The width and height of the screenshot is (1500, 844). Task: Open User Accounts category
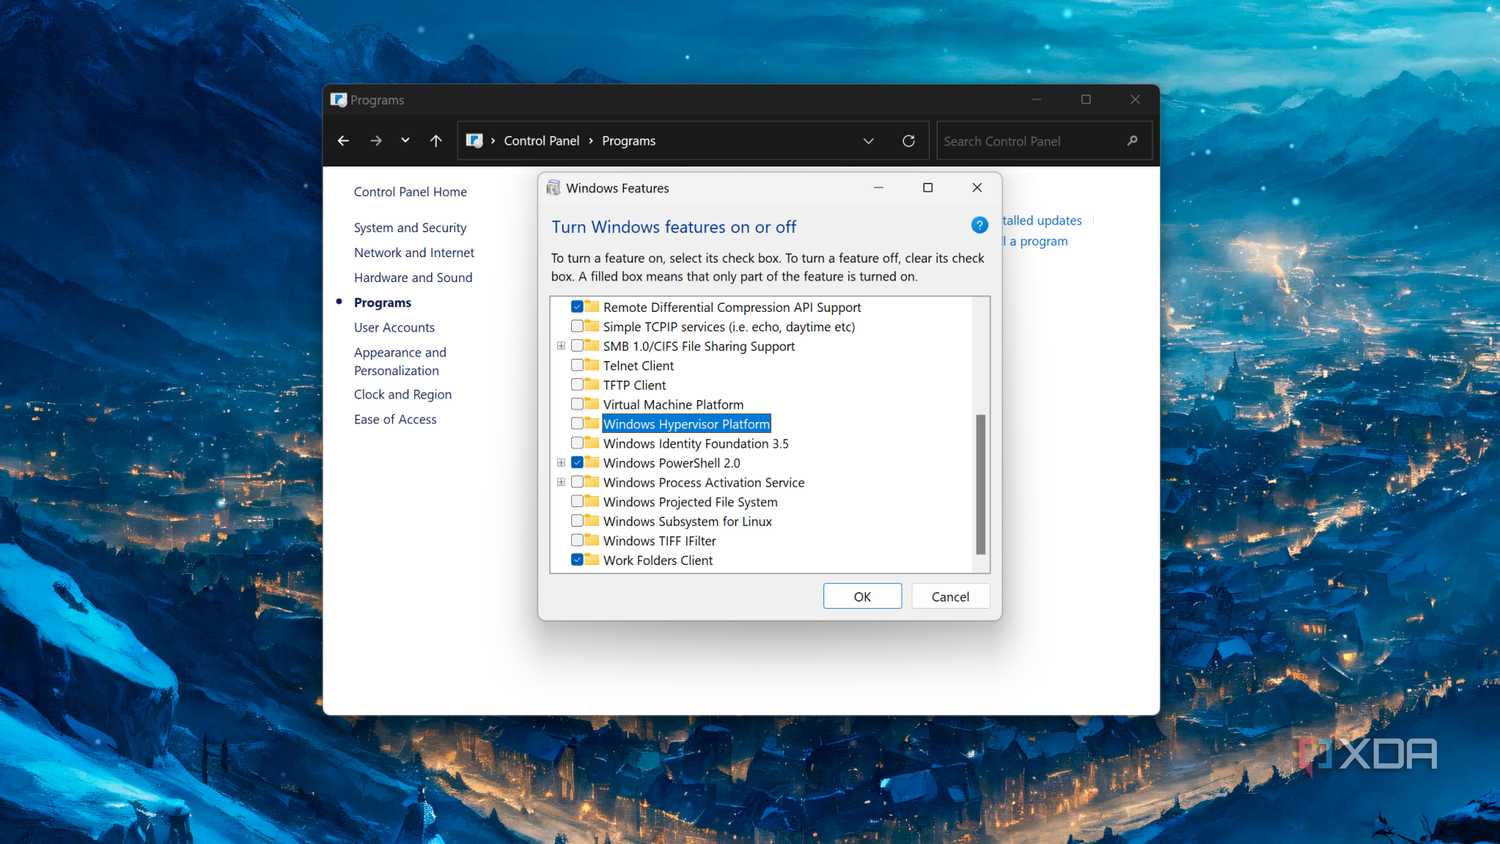(394, 328)
